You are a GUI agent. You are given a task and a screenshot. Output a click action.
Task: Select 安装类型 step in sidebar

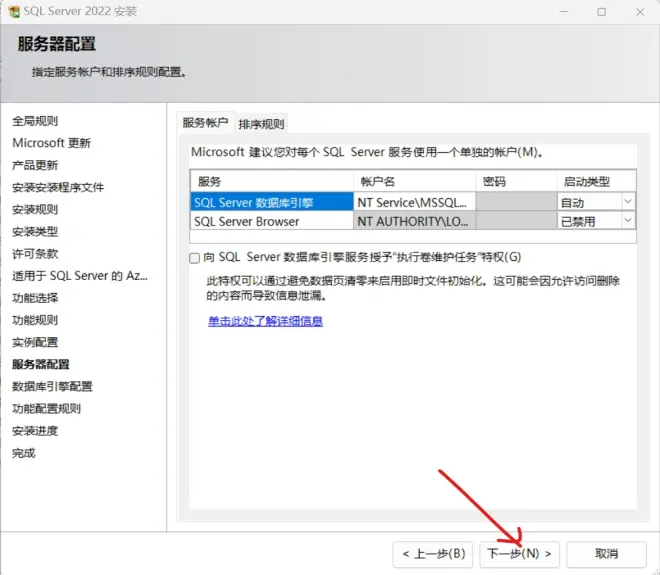tap(35, 232)
